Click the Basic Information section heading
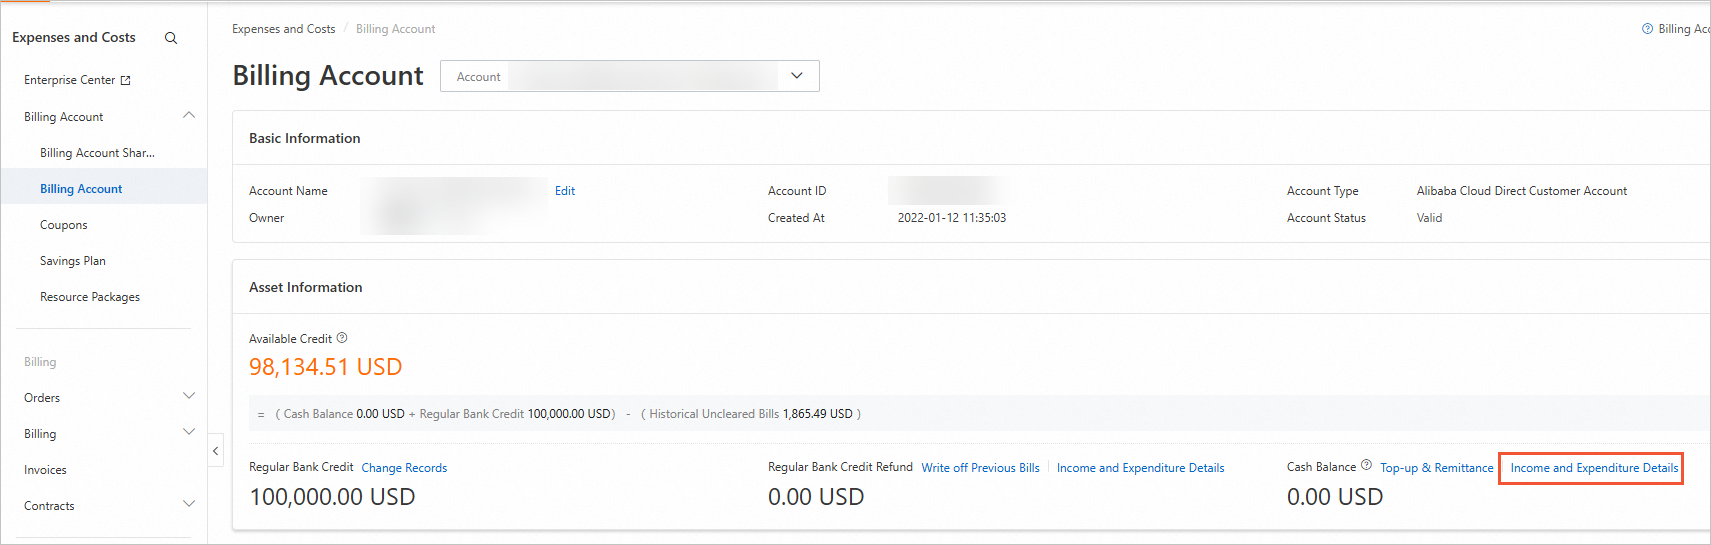This screenshot has height=545, width=1711. (305, 139)
